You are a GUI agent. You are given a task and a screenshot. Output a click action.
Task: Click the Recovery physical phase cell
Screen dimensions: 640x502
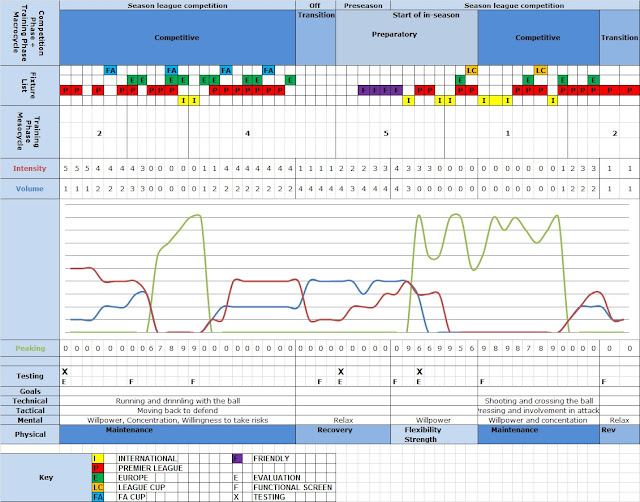(x=343, y=434)
